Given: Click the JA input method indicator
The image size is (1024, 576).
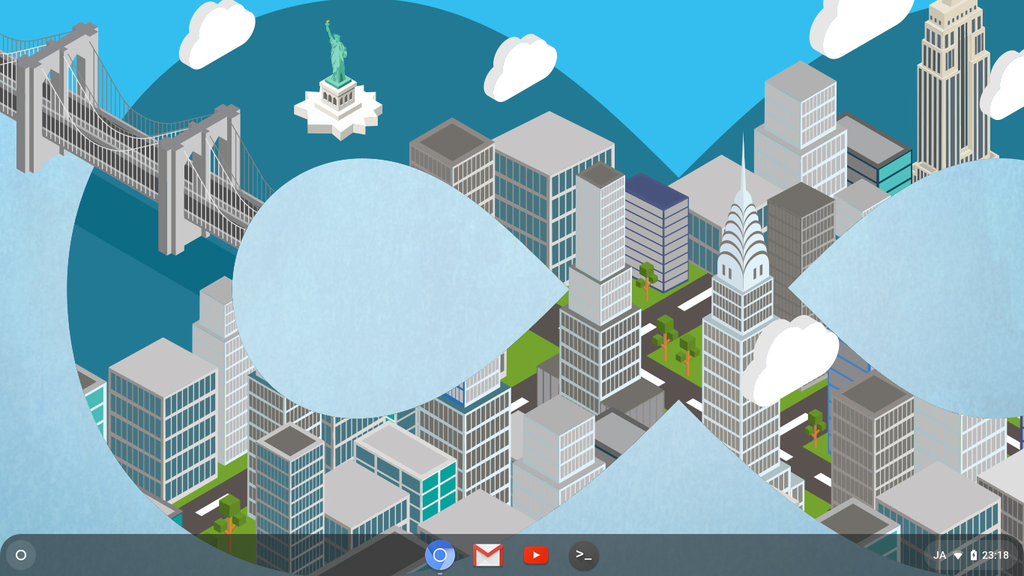Looking at the screenshot, I should pos(940,555).
